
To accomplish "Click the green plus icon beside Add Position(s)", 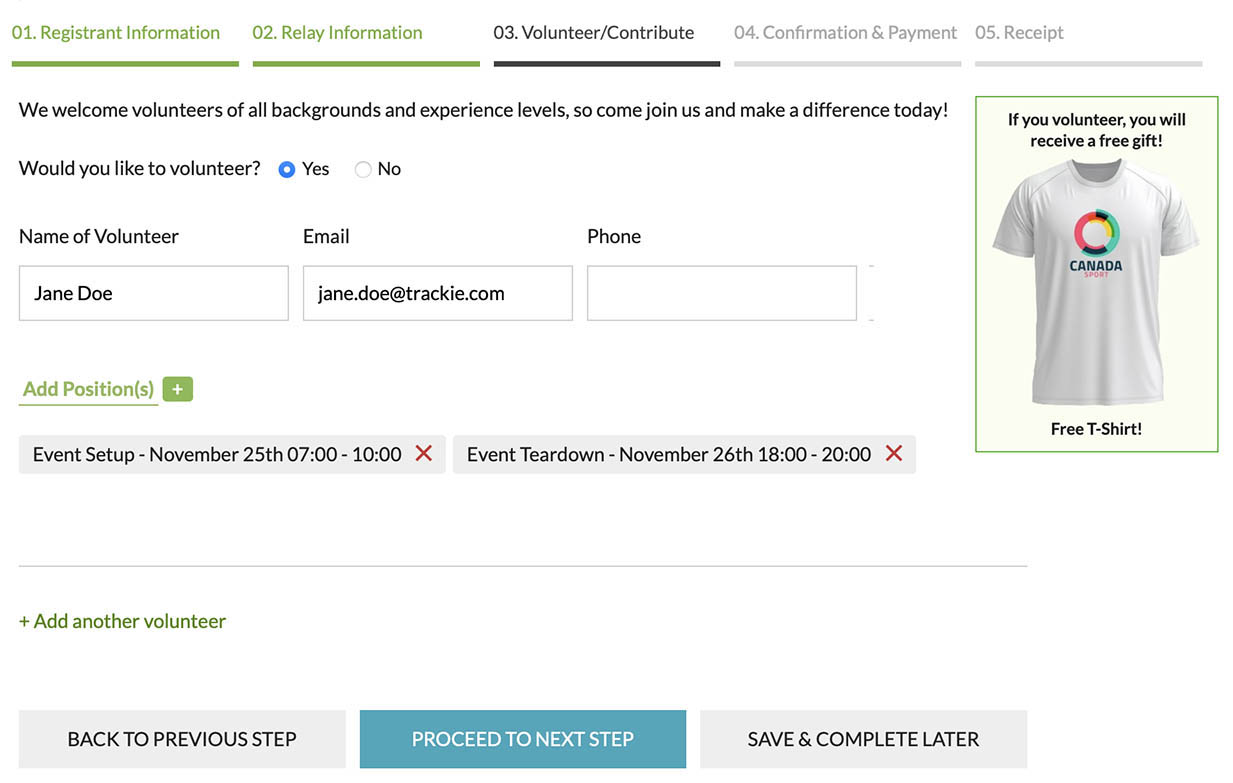I will tap(177, 389).
